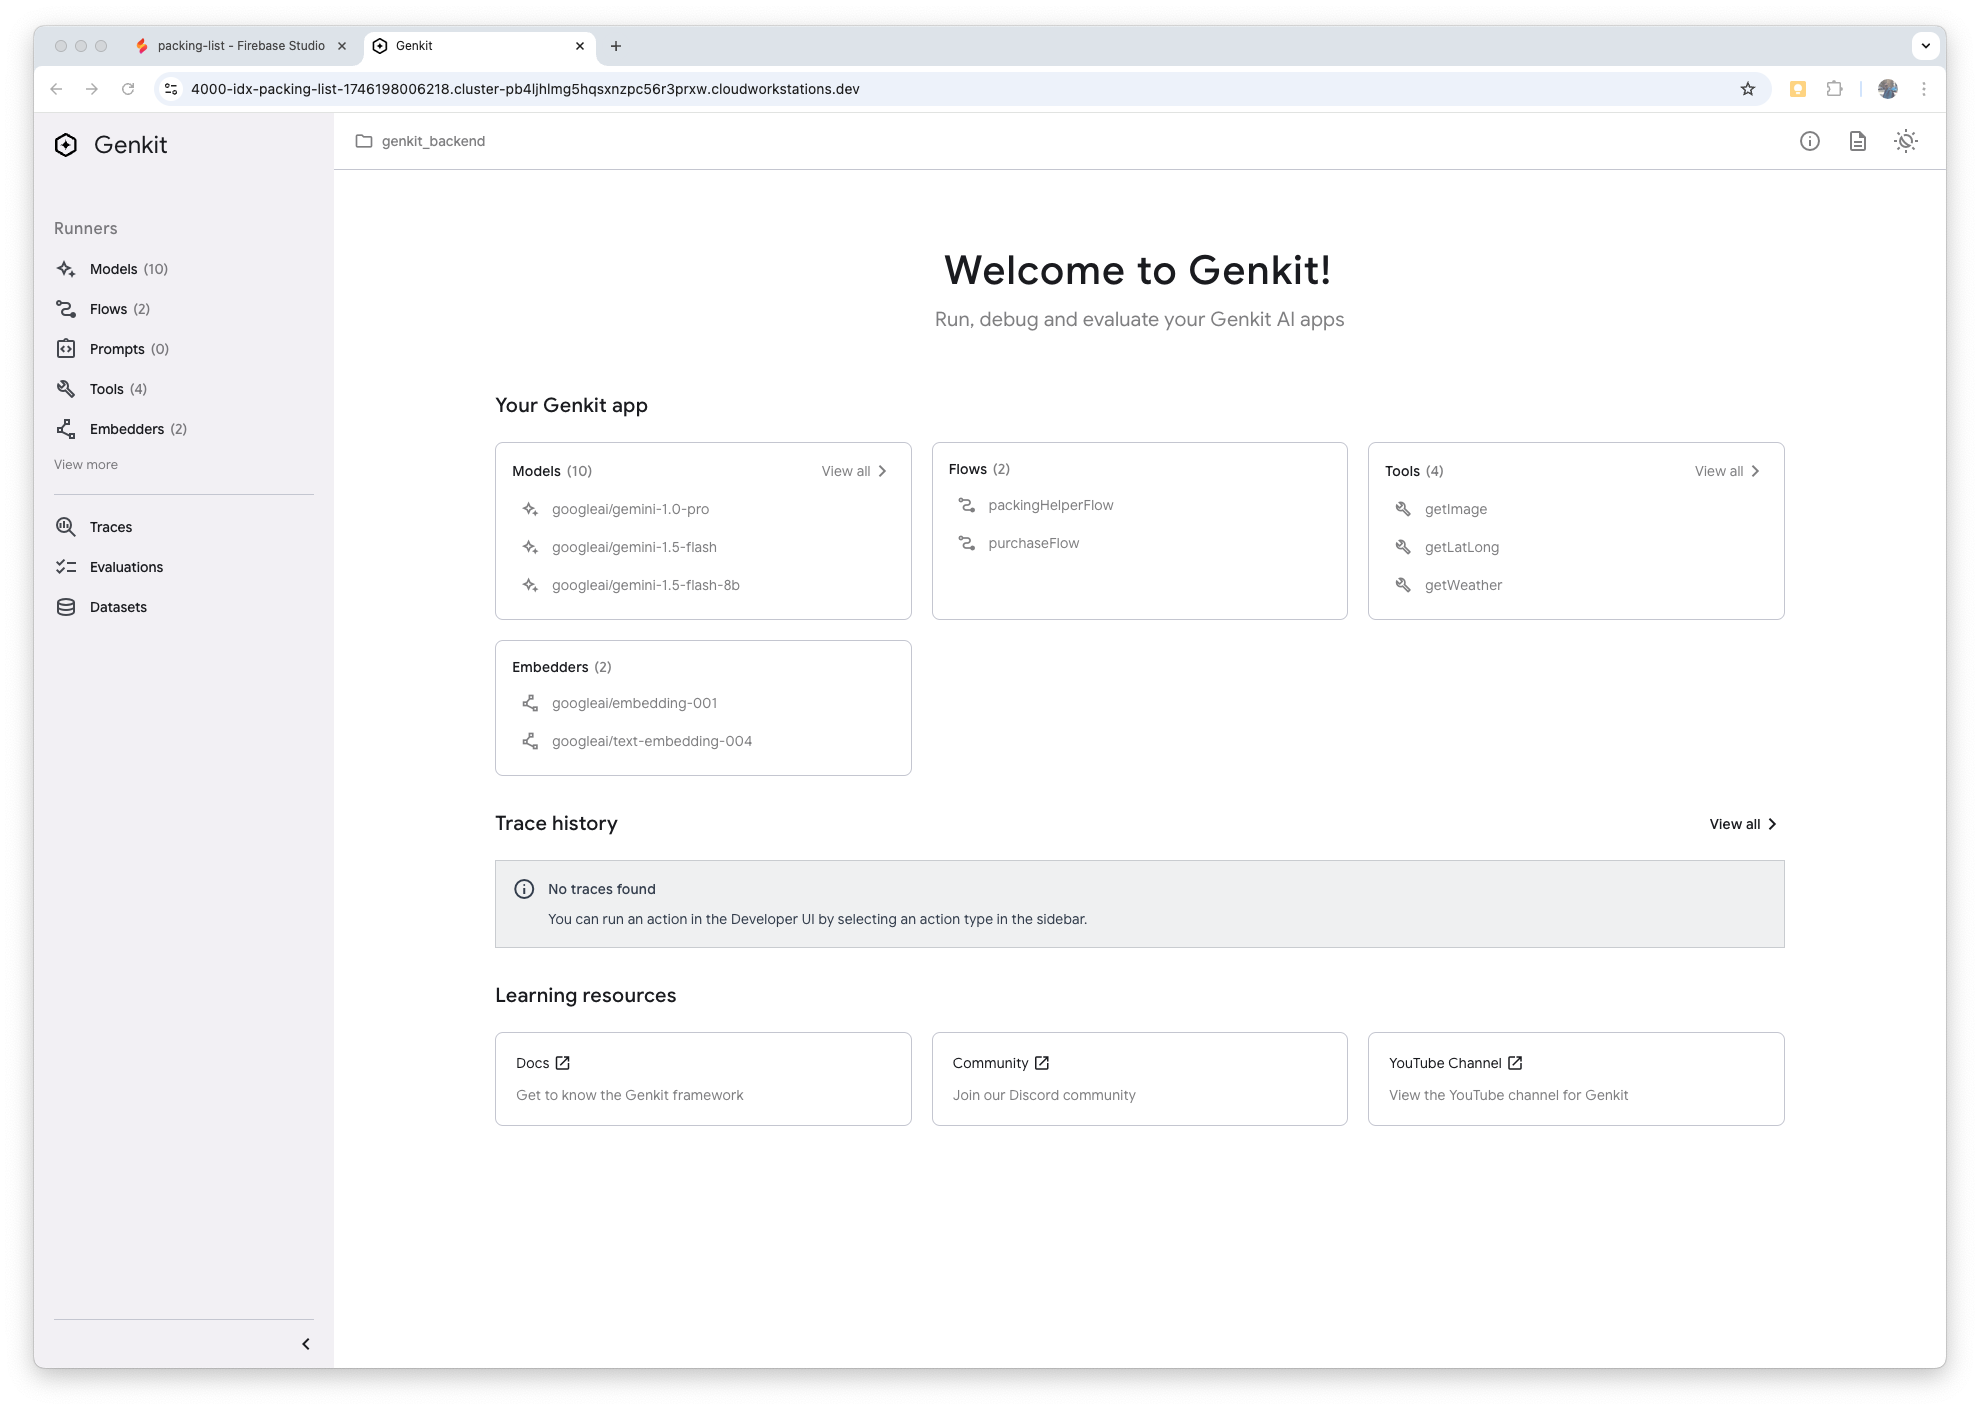Click the browser back arrow

(56, 89)
